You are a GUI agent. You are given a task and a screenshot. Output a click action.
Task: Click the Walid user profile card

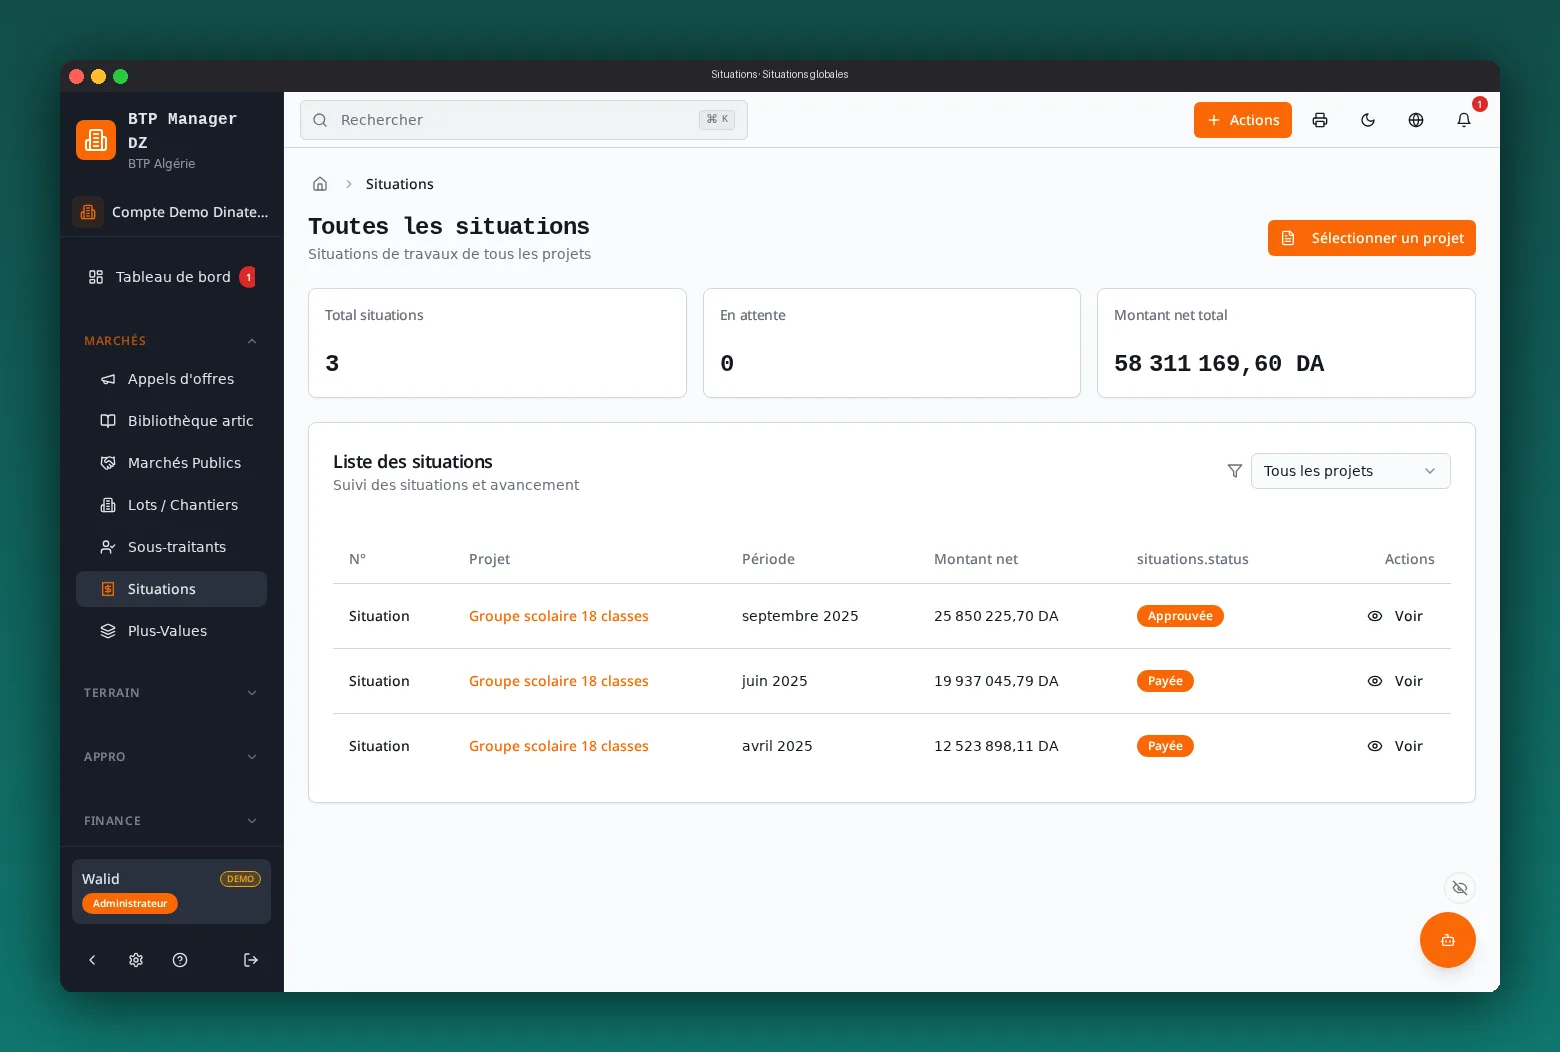tap(171, 891)
